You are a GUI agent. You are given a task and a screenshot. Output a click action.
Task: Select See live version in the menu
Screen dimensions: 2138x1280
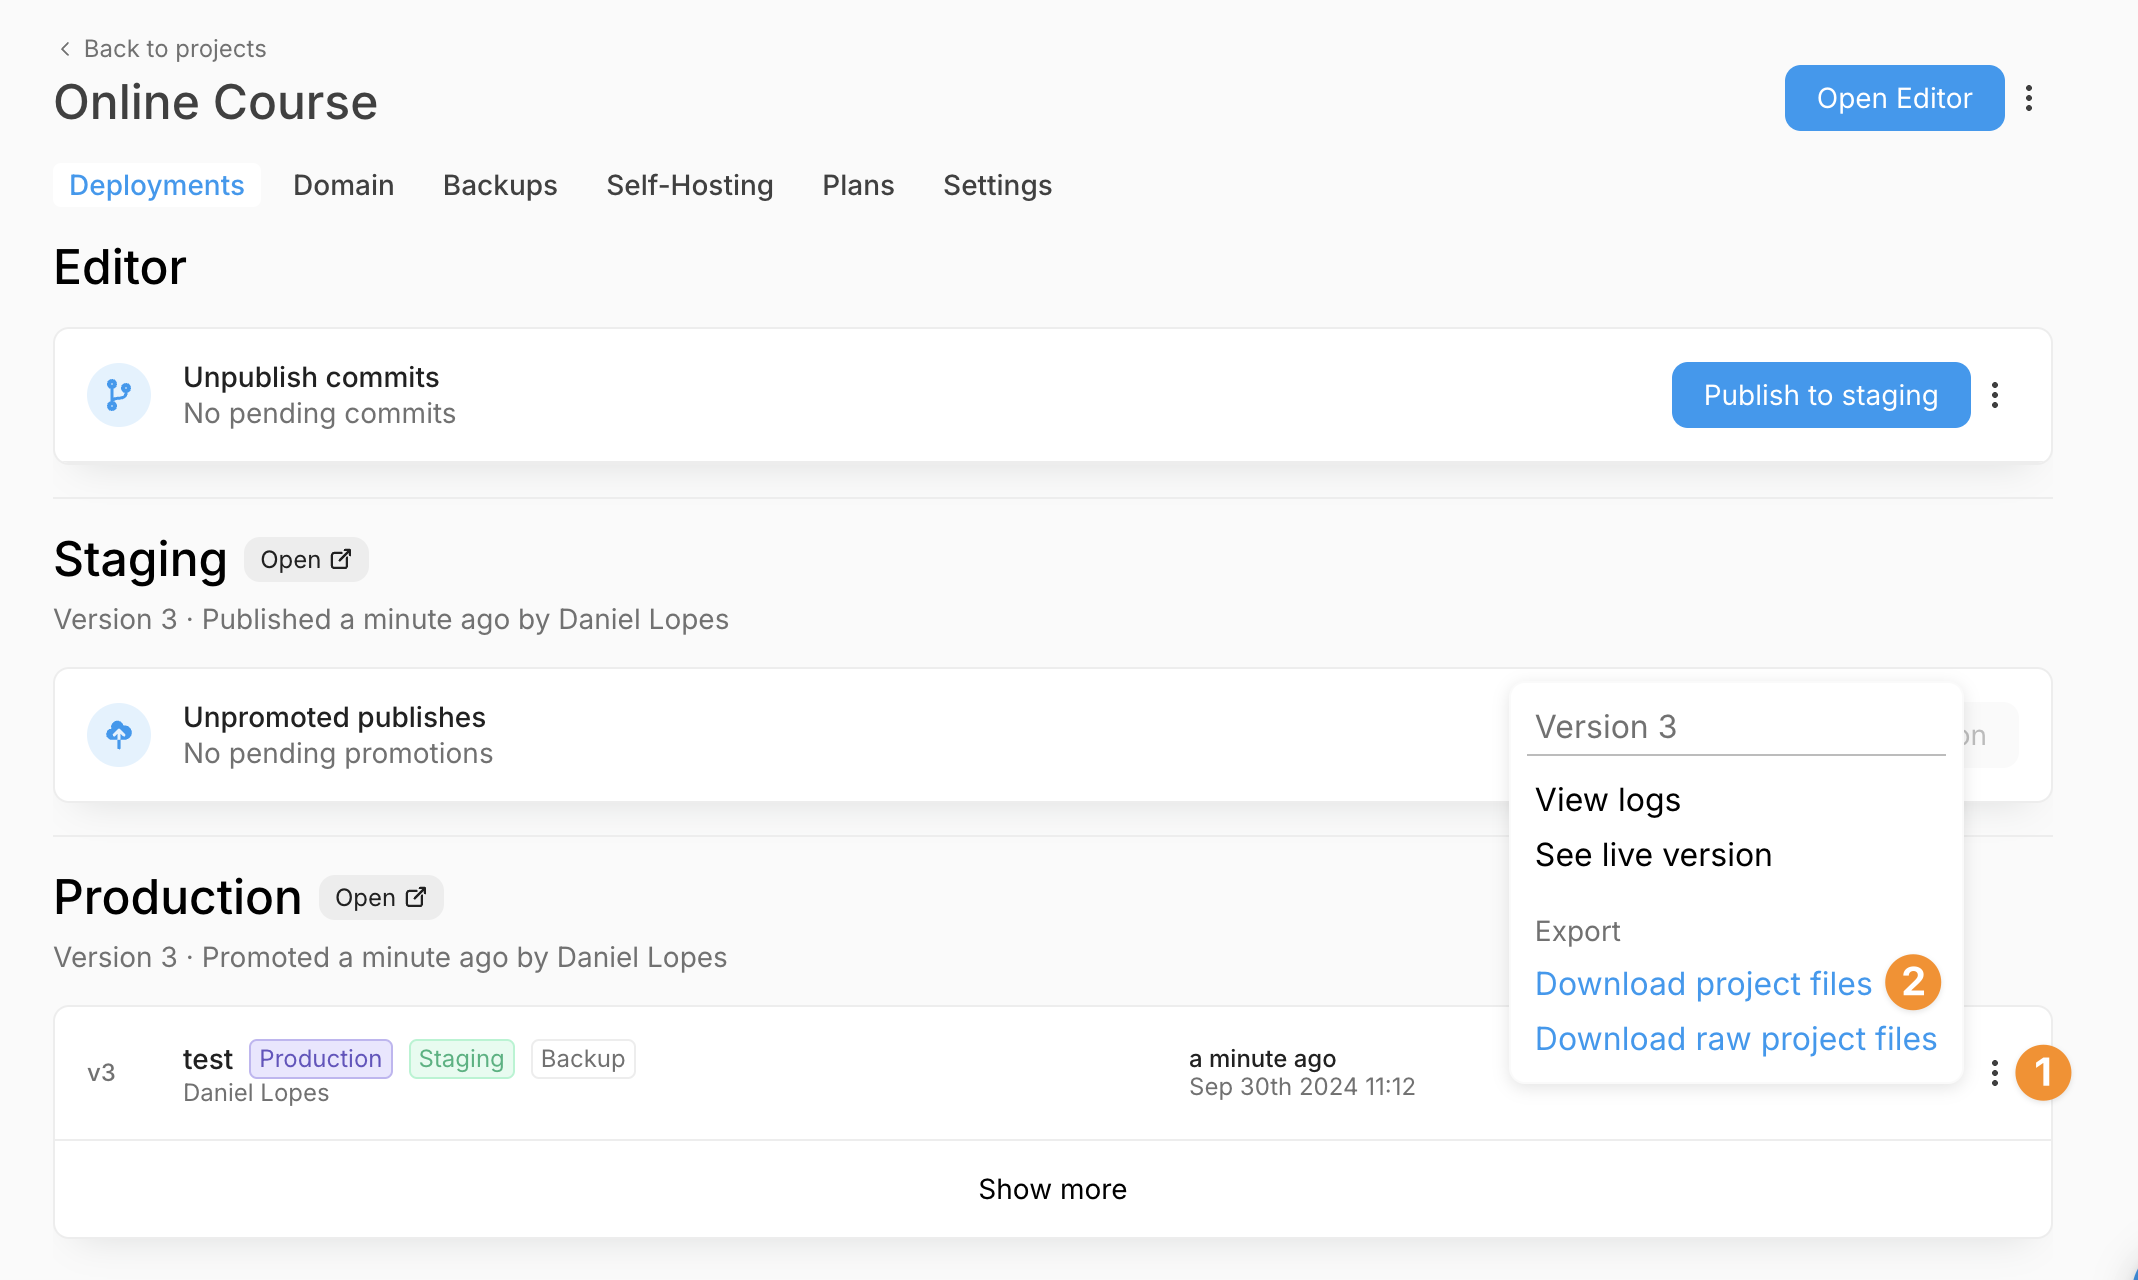pyautogui.click(x=1653, y=854)
